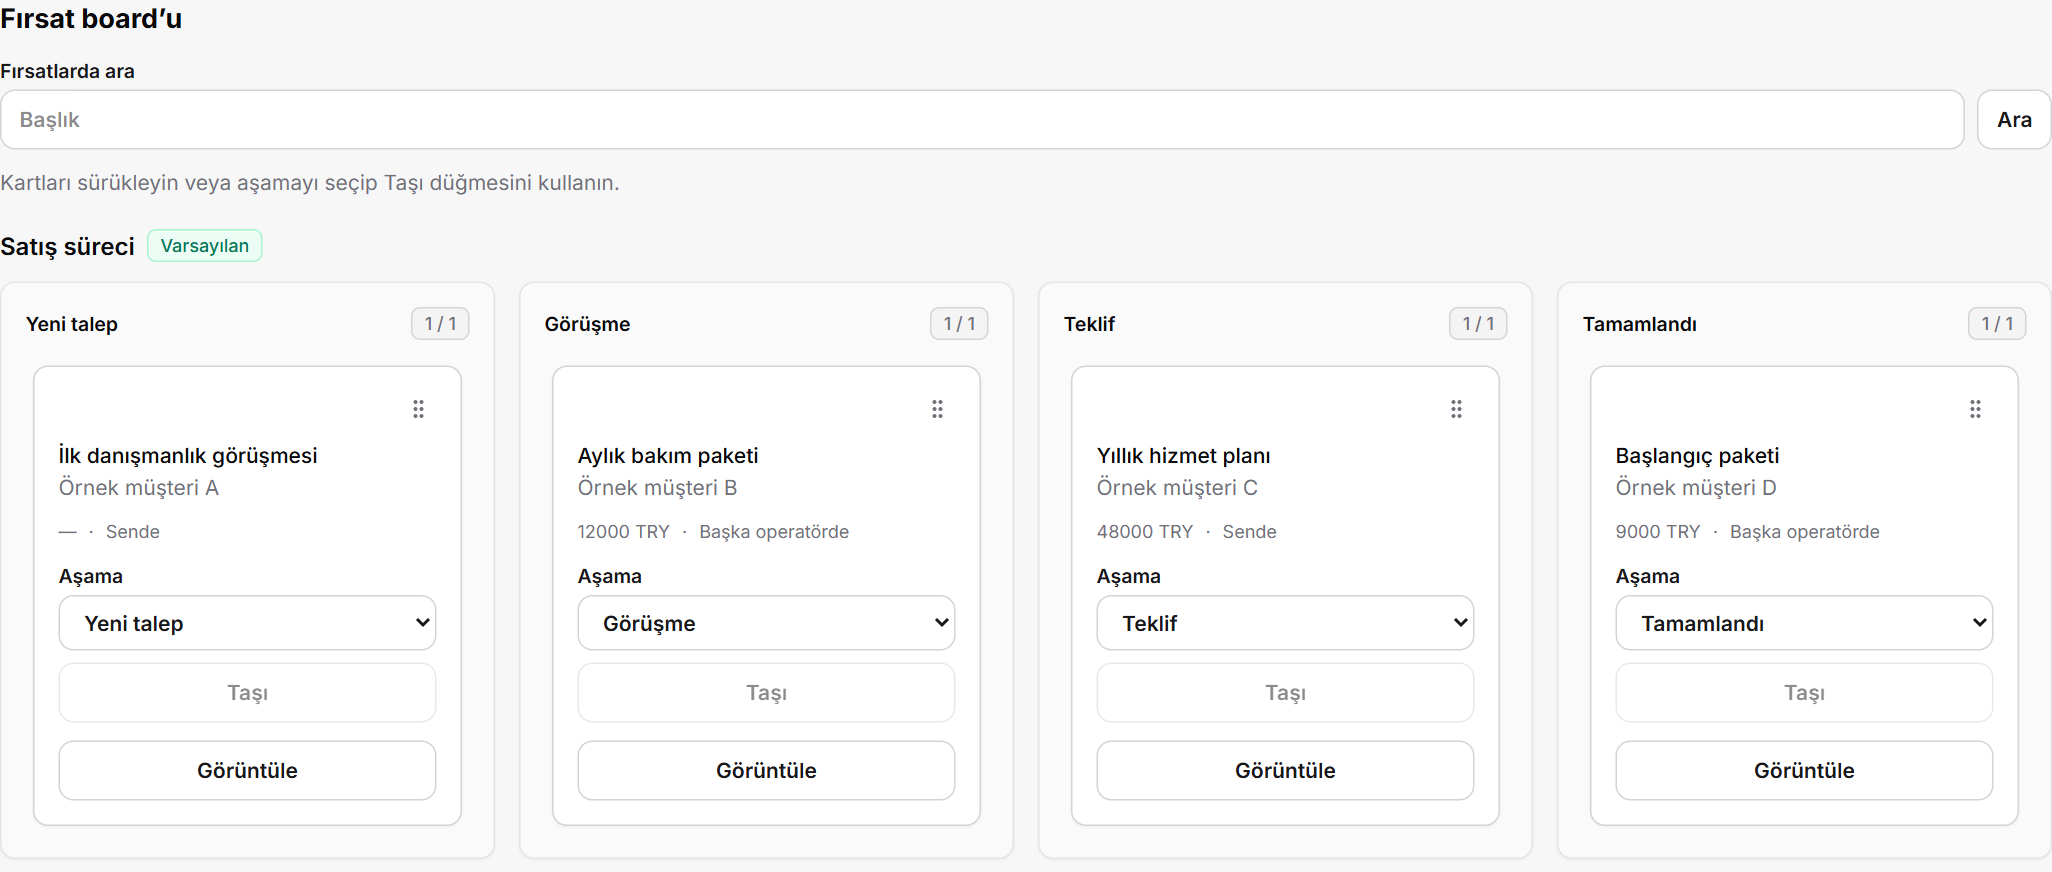Image resolution: width=2052 pixels, height=872 pixels.
Task: Click the Ara search button
Action: [2014, 120]
